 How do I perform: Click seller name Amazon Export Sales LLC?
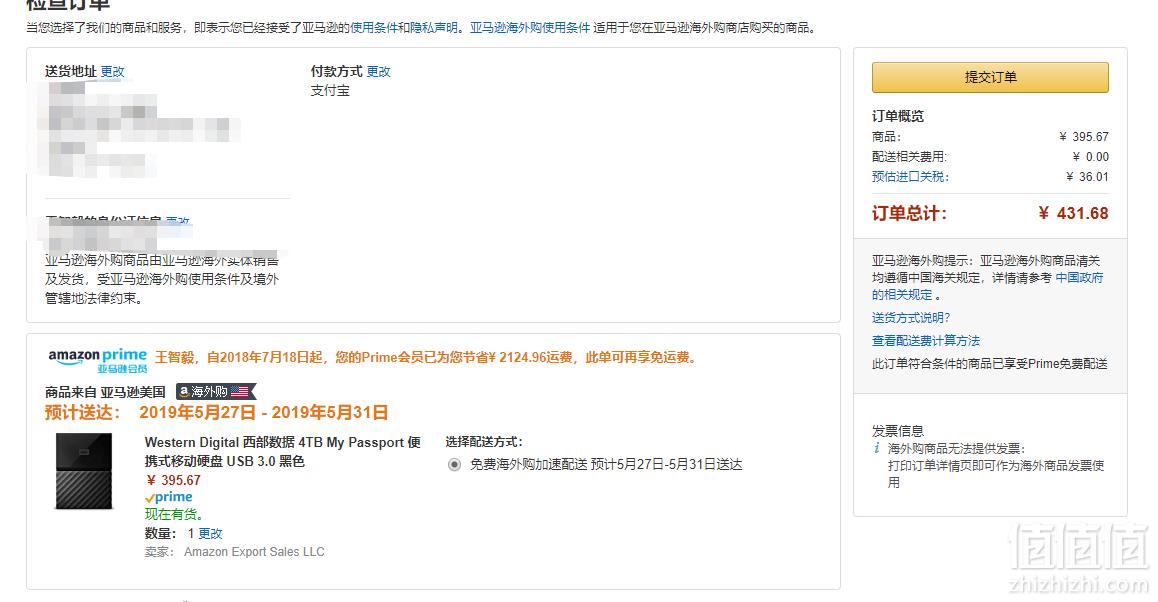coord(254,552)
